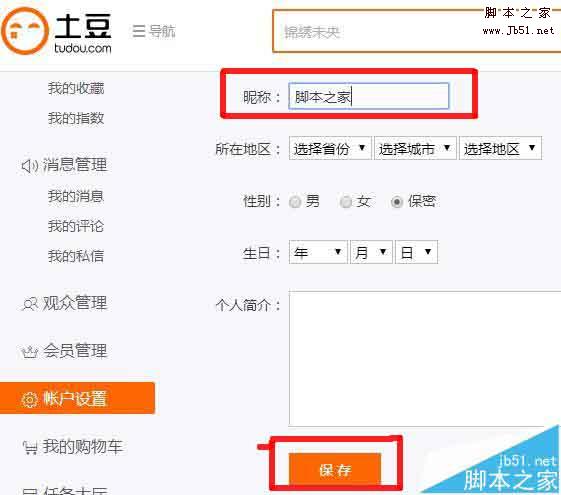The image size is (561, 495).
Task: Open the 选择城市 dropdown
Action: click(415, 148)
